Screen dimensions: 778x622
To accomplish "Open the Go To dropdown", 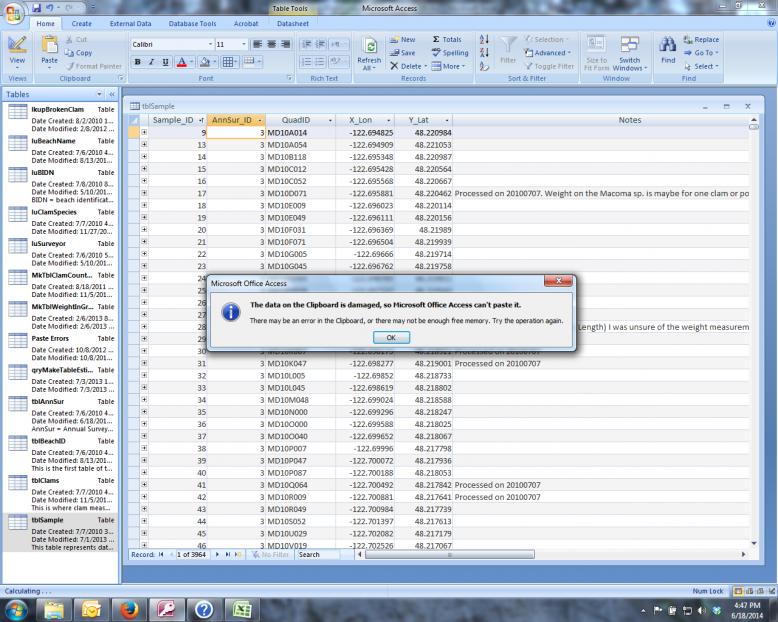I will point(701,53).
